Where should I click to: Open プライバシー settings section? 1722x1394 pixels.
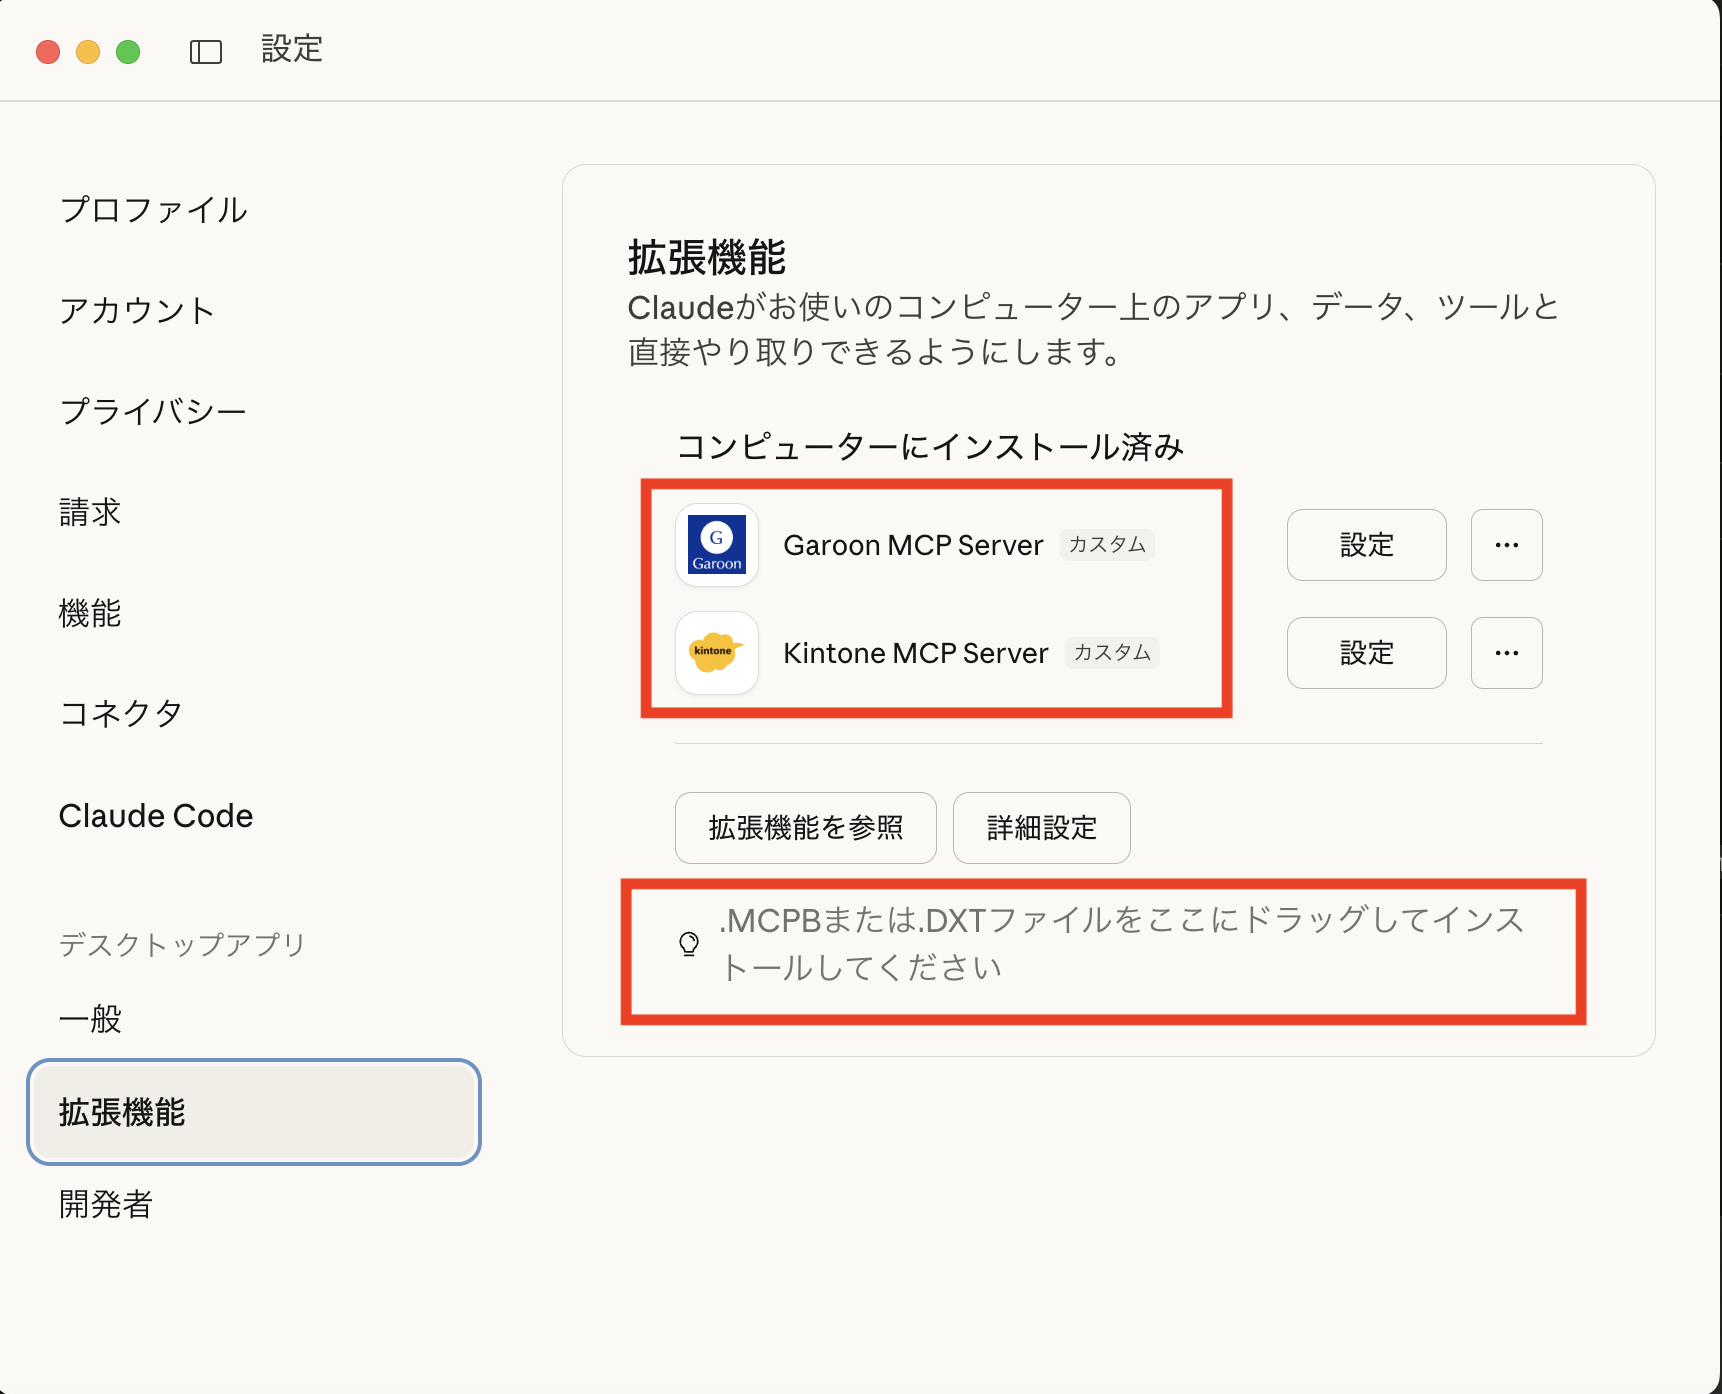pos(153,411)
